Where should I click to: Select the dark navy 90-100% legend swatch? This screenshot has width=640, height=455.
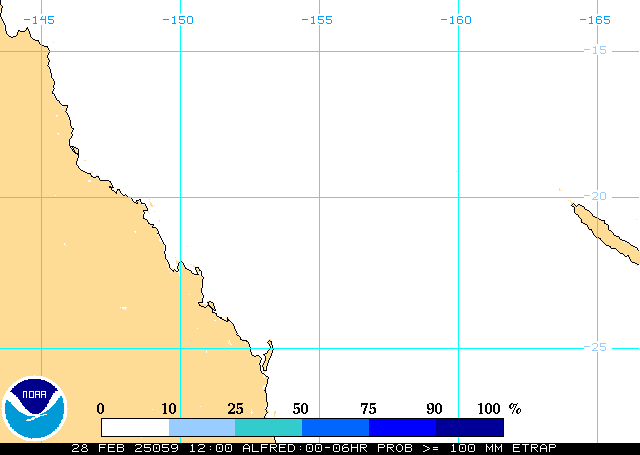pos(470,428)
